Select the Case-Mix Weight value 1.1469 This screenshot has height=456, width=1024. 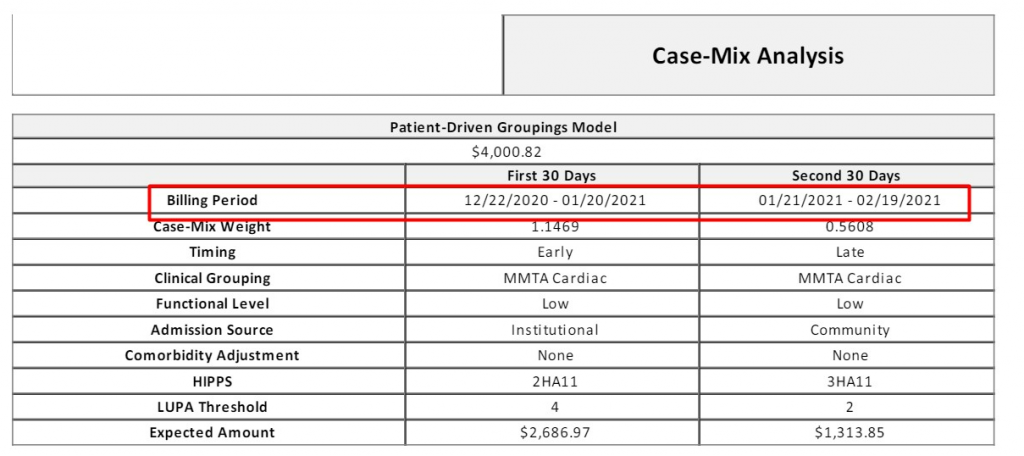click(555, 227)
